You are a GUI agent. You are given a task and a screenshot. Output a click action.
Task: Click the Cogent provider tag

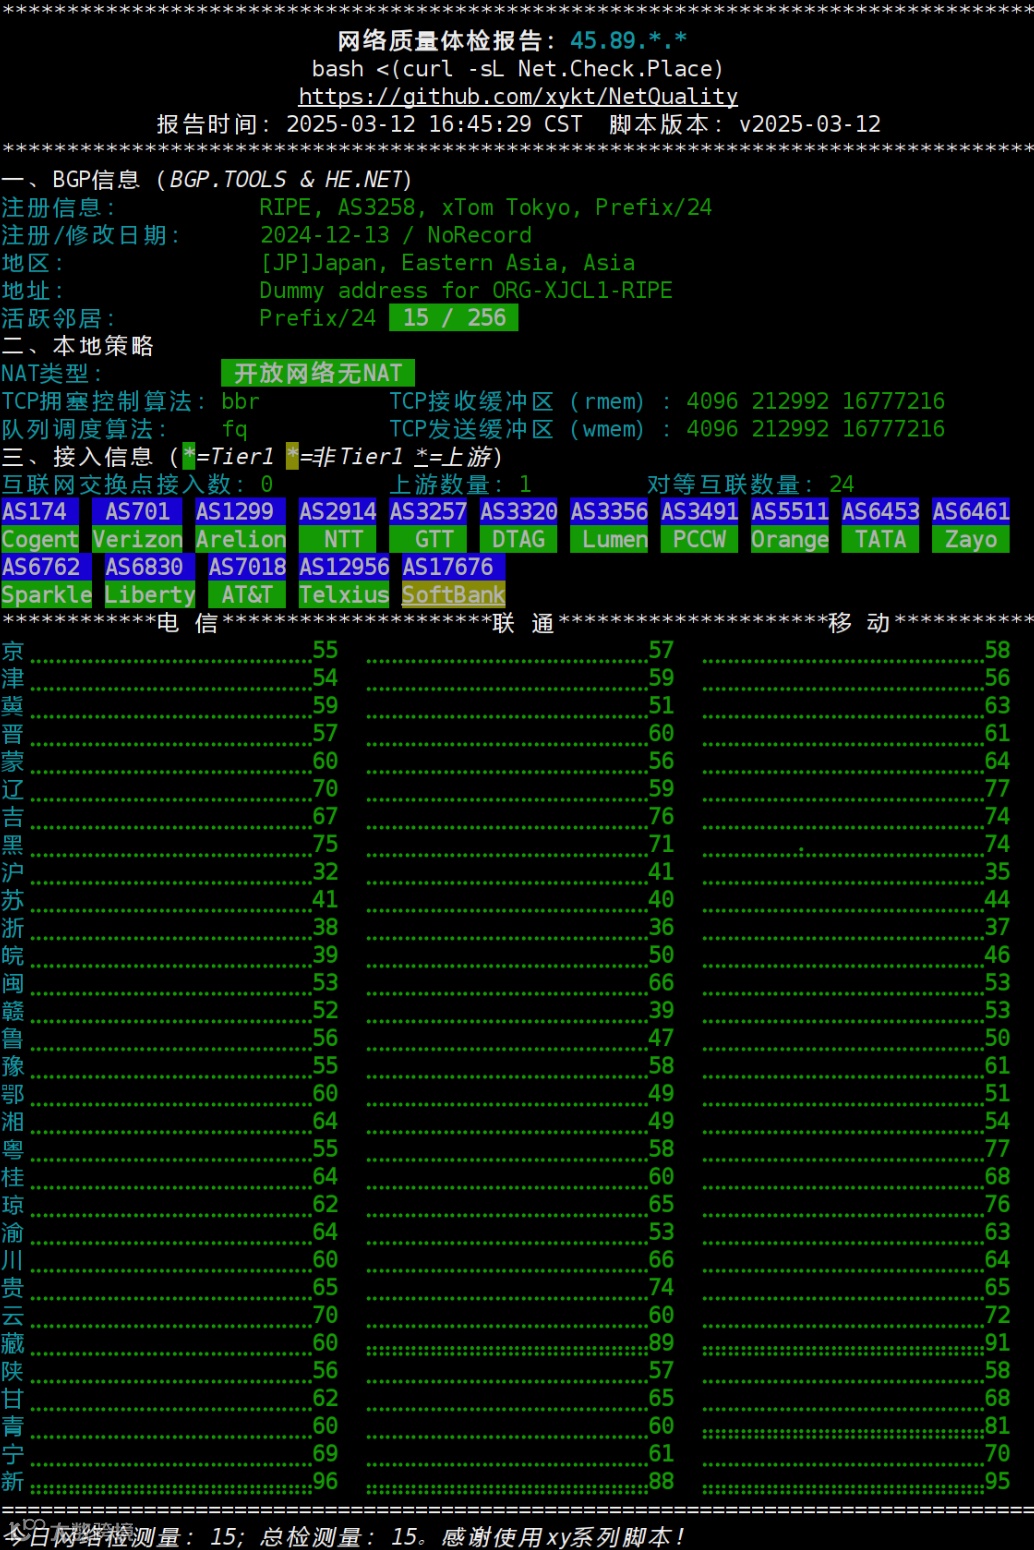pos(40,540)
